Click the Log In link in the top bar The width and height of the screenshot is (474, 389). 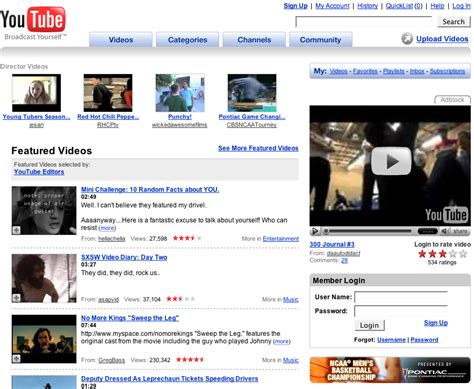coord(461,6)
